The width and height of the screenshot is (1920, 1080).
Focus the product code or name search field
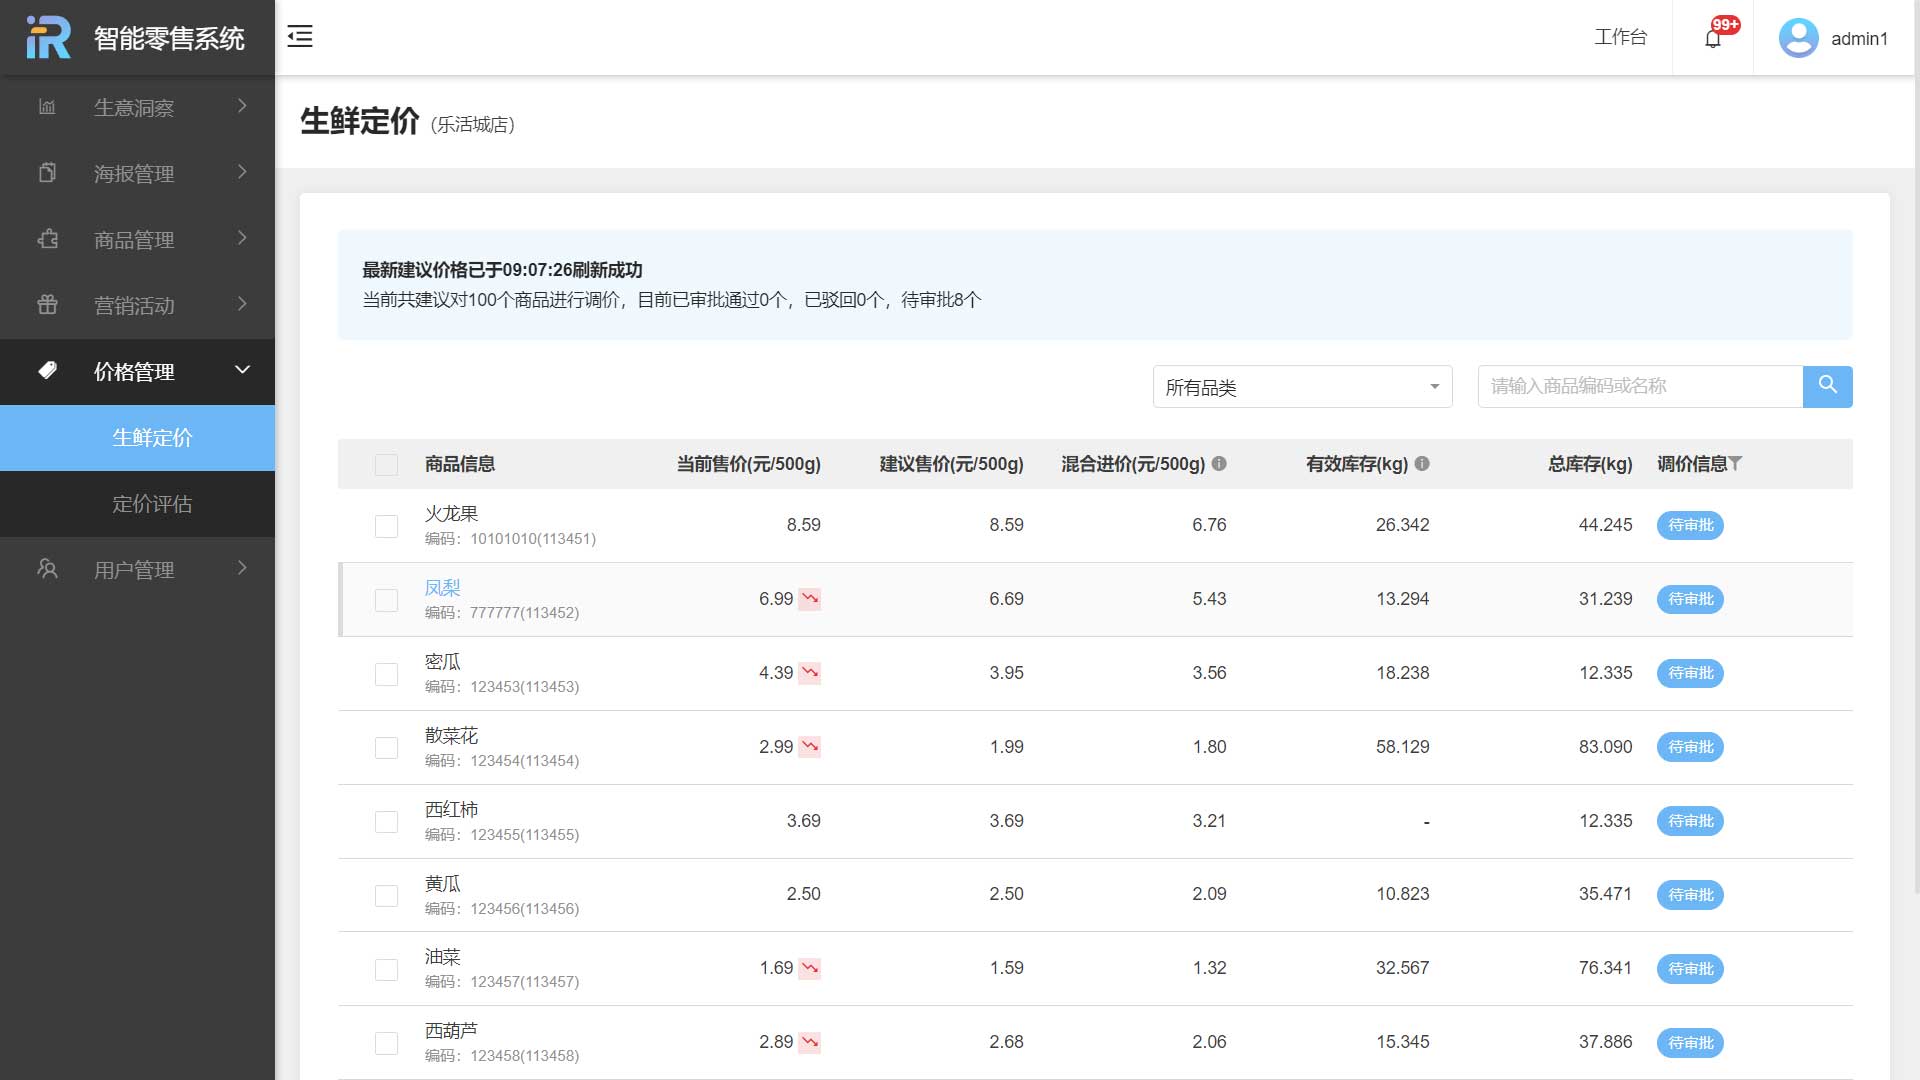coord(1640,386)
